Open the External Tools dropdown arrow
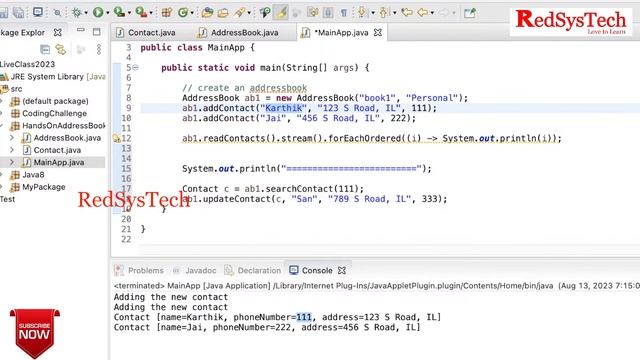640x360 pixels. click(x=151, y=13)
